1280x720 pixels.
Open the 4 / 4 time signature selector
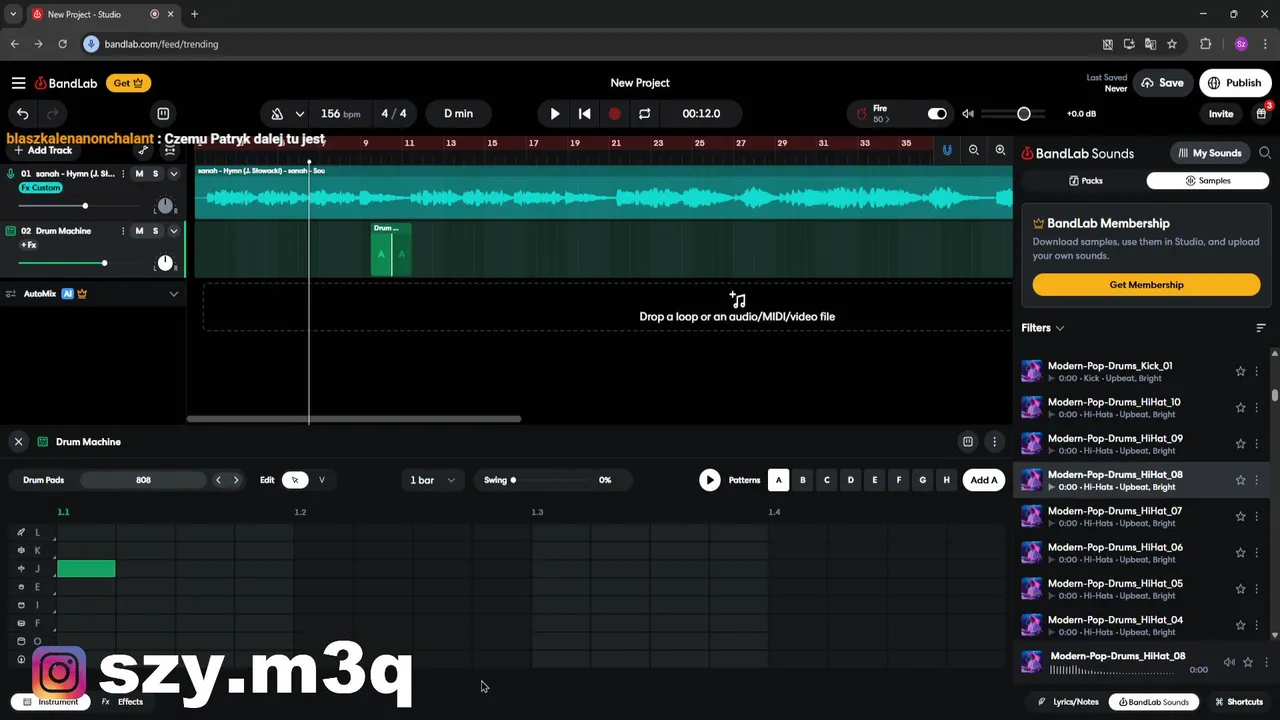(x=394, y=114)
